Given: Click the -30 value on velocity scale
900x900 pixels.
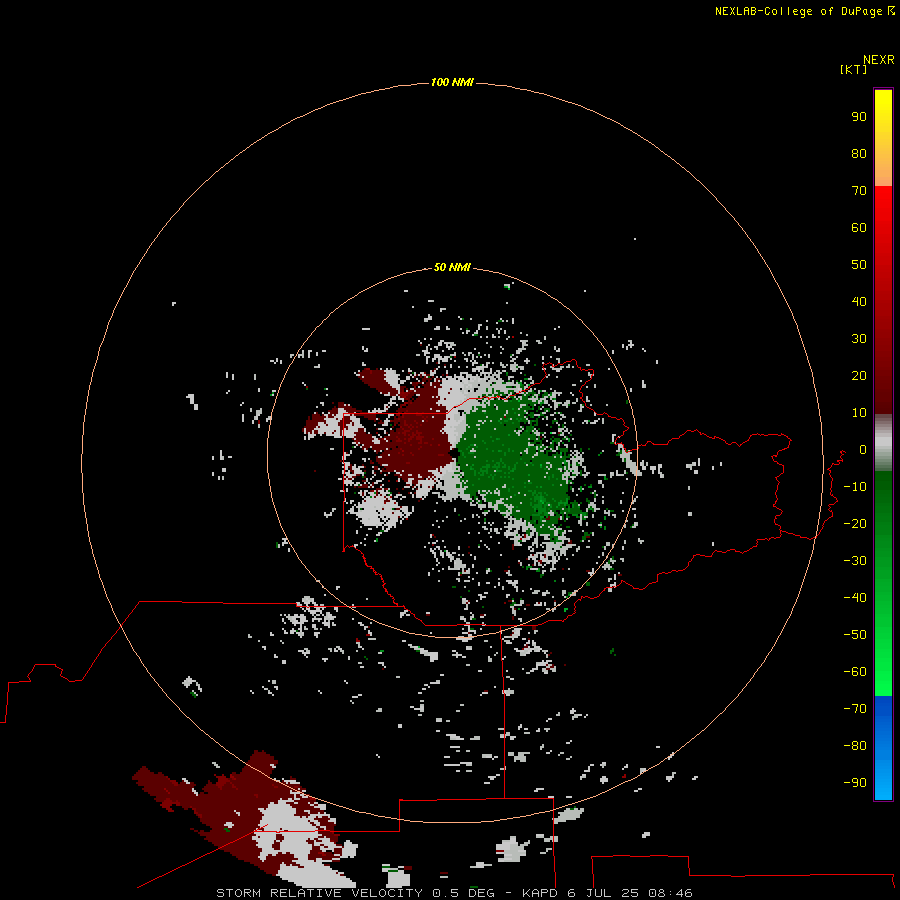Looking at the screenshot, I should (855, 561).
